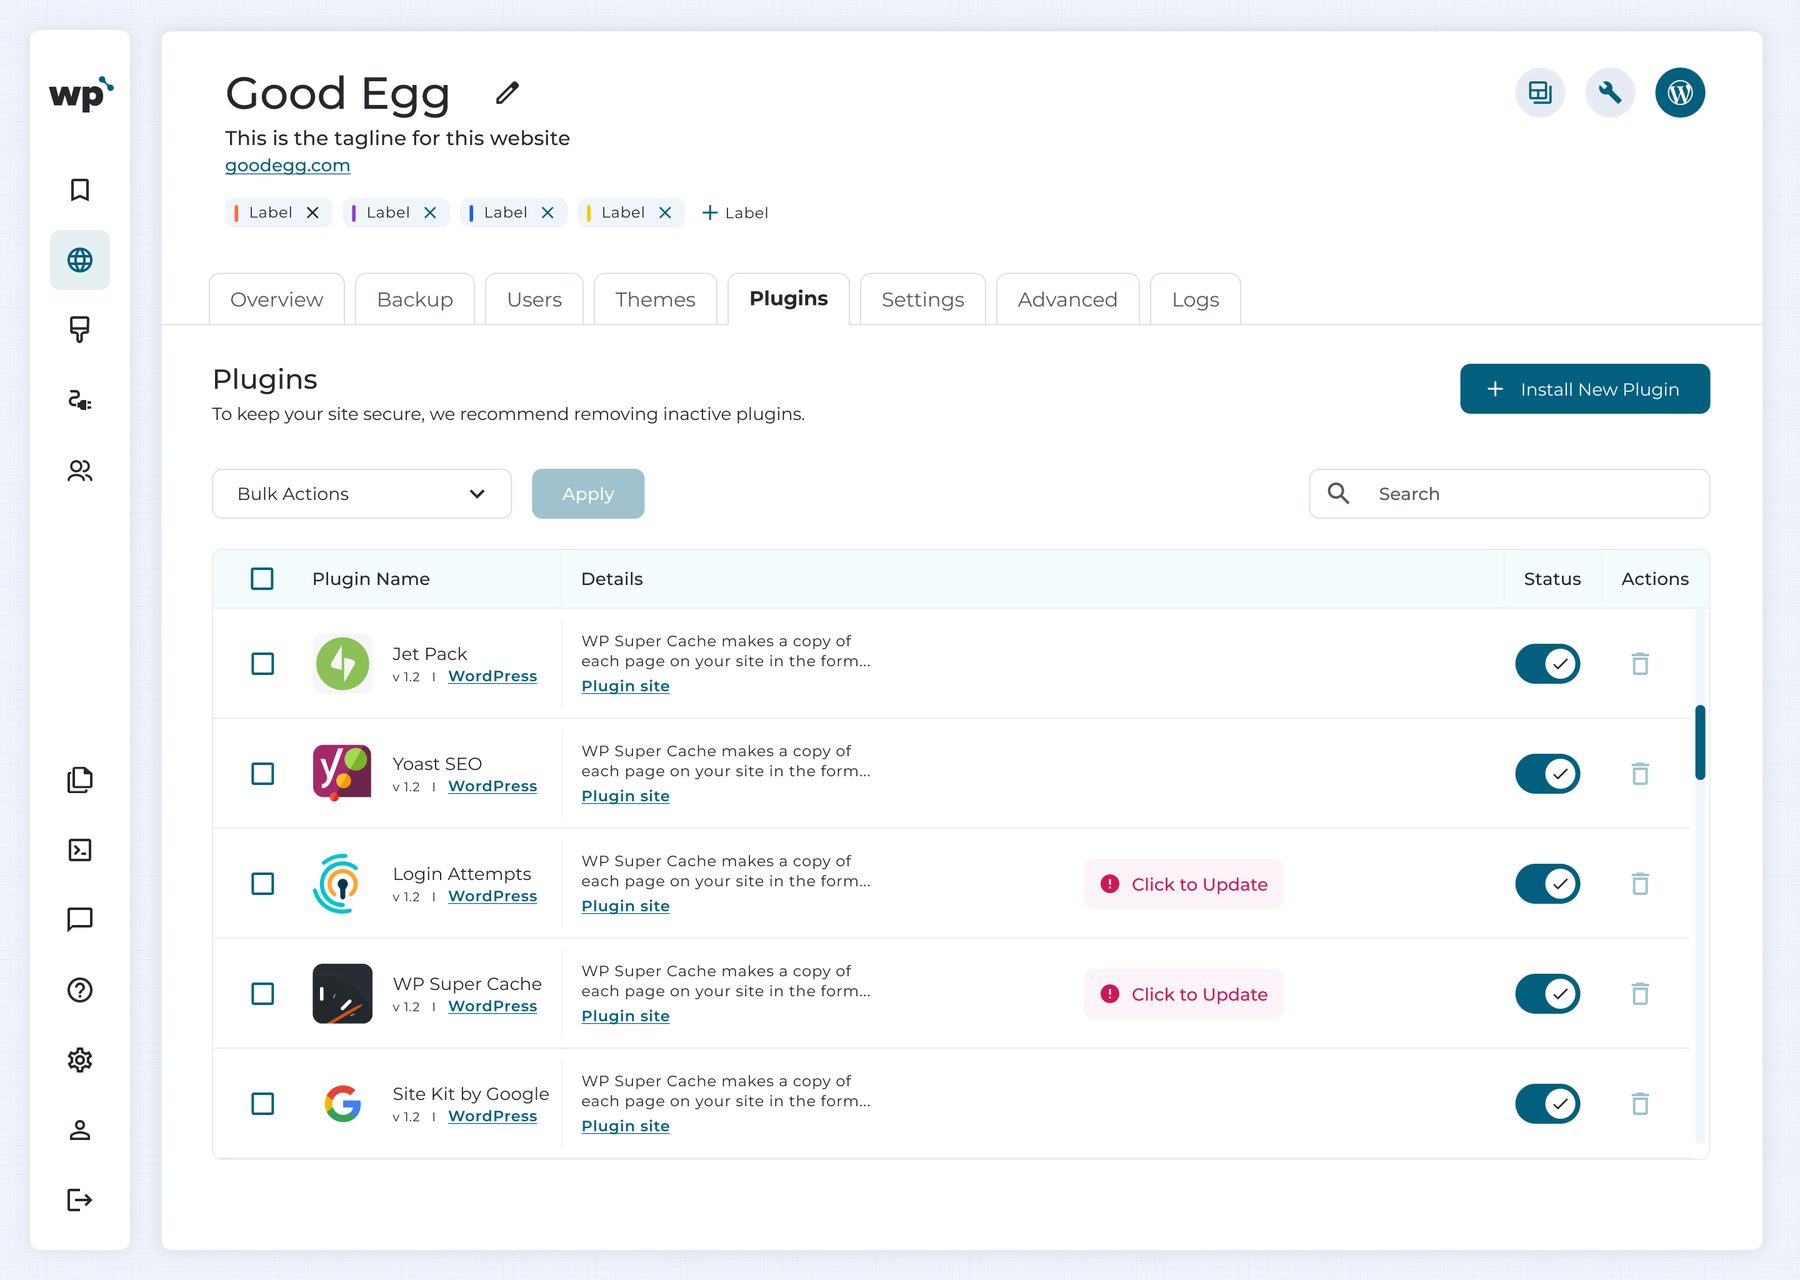Open the users group icon in sidebar
Image resolution: width=1800 pixels, height=1280 pixels.
tap(80, 470)
